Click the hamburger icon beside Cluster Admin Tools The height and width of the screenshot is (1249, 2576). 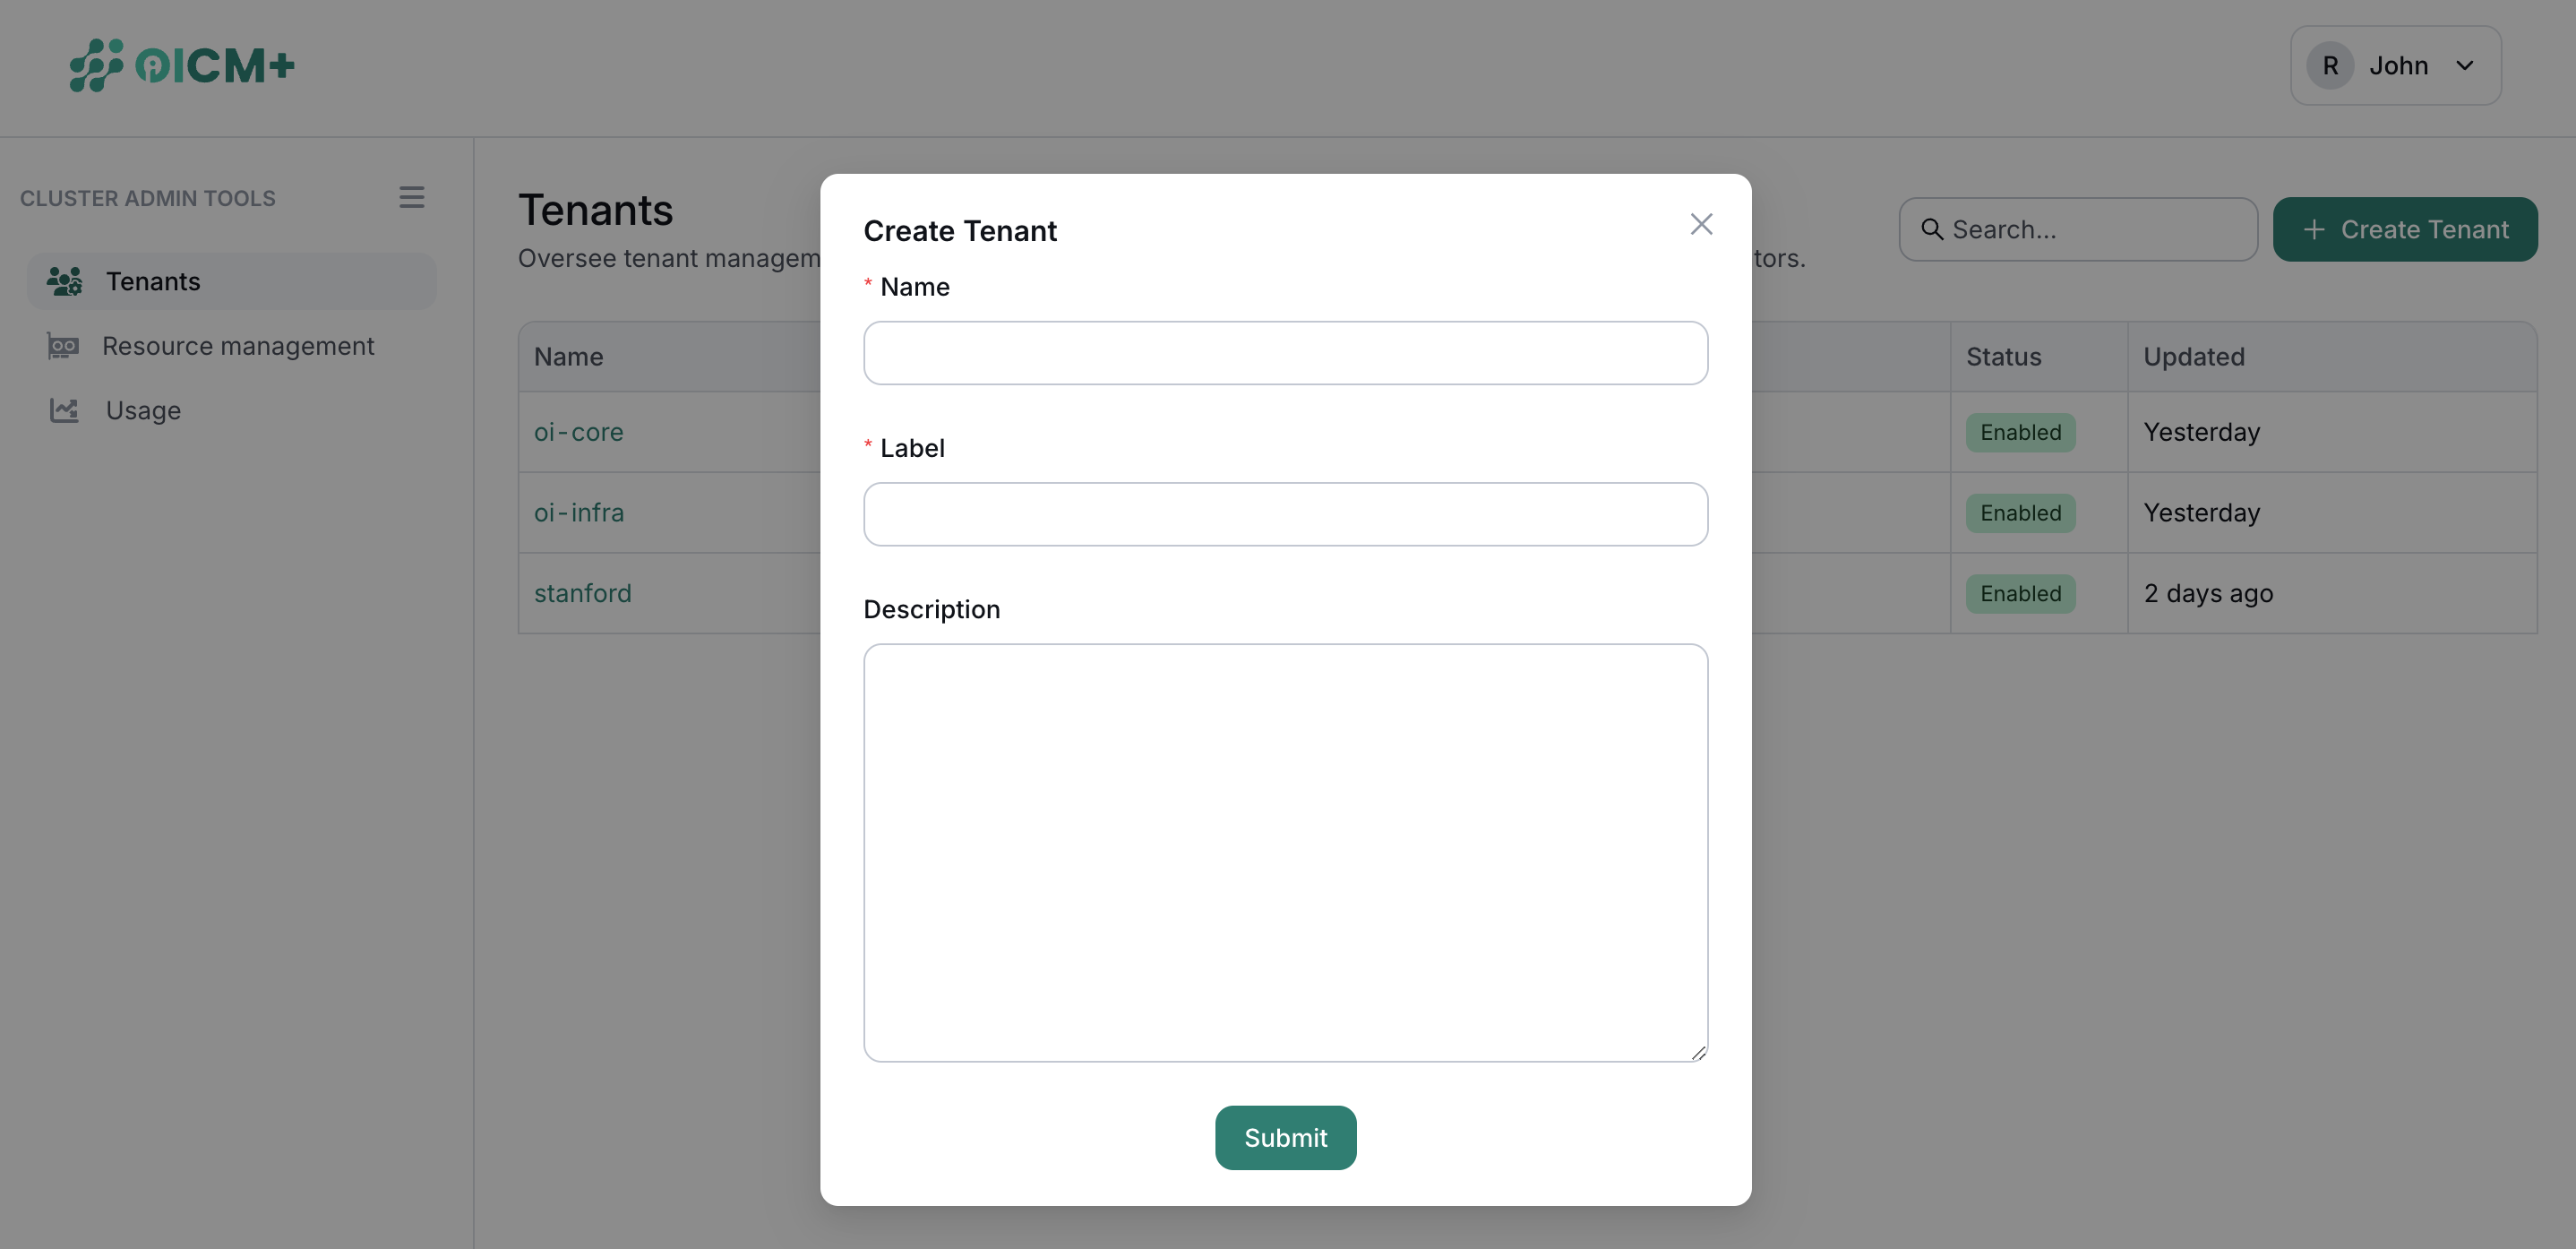point(412,197)
